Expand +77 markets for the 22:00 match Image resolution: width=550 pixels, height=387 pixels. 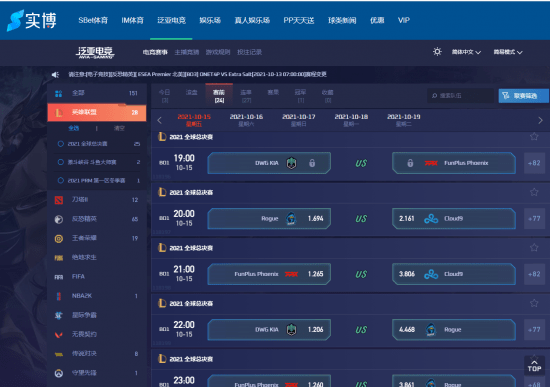[x=534, y=329]
